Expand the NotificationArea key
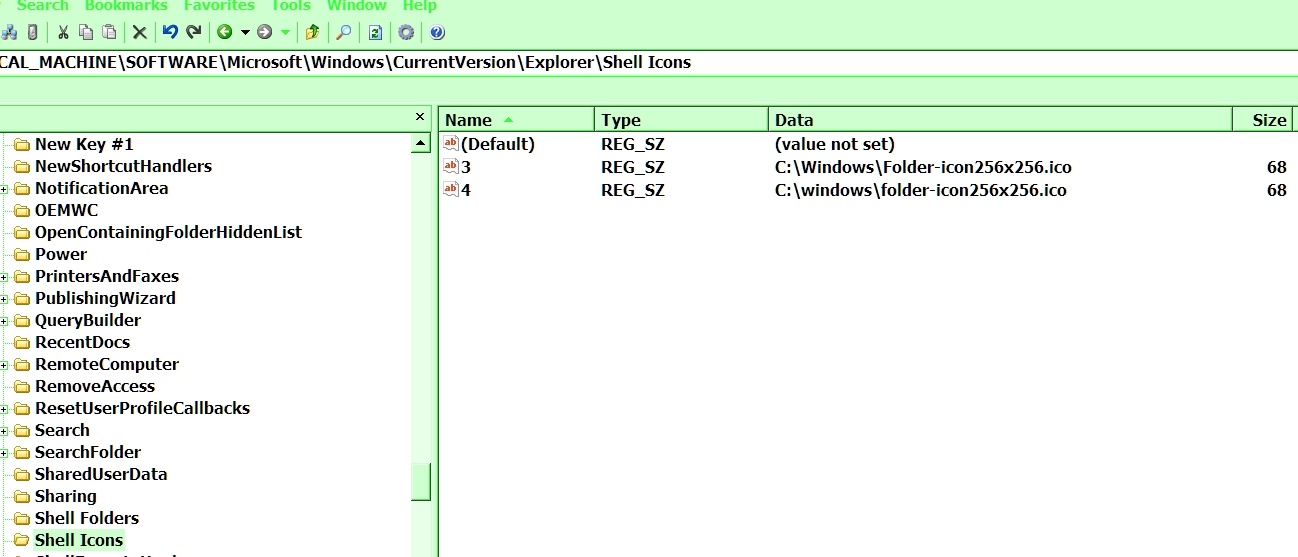 pyautogui.click(x=4, y=189)
